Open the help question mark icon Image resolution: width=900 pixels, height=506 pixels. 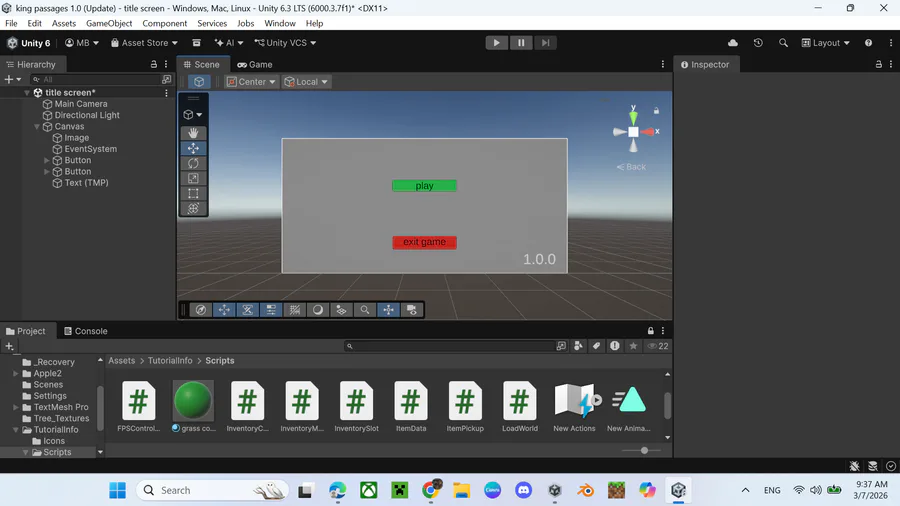click(868, 42)
